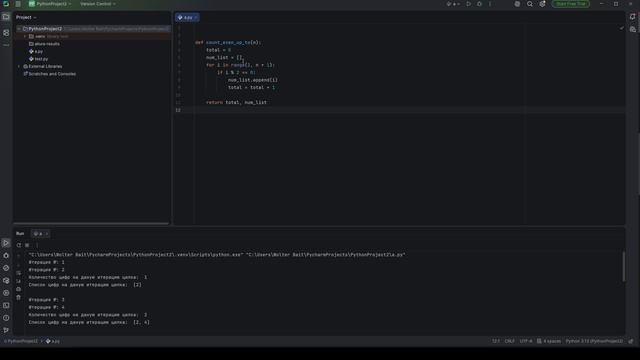Open the main hamburger menu
Screen dimensions: 640x360
pyautogui.click(x=18, y=4)
